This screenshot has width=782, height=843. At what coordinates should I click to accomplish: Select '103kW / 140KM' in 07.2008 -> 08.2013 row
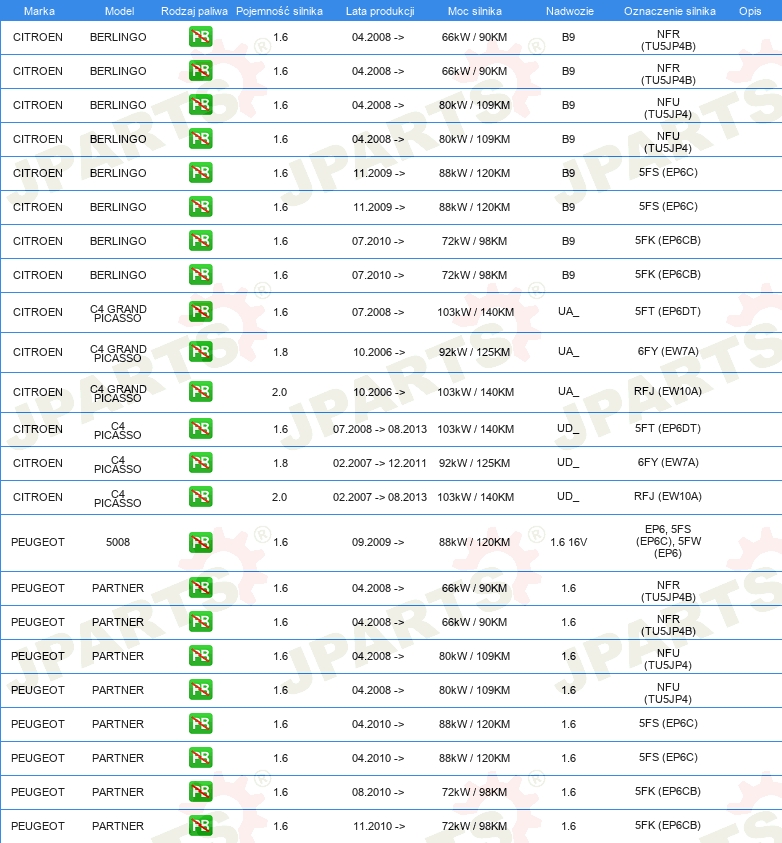[x=475, y=429]
